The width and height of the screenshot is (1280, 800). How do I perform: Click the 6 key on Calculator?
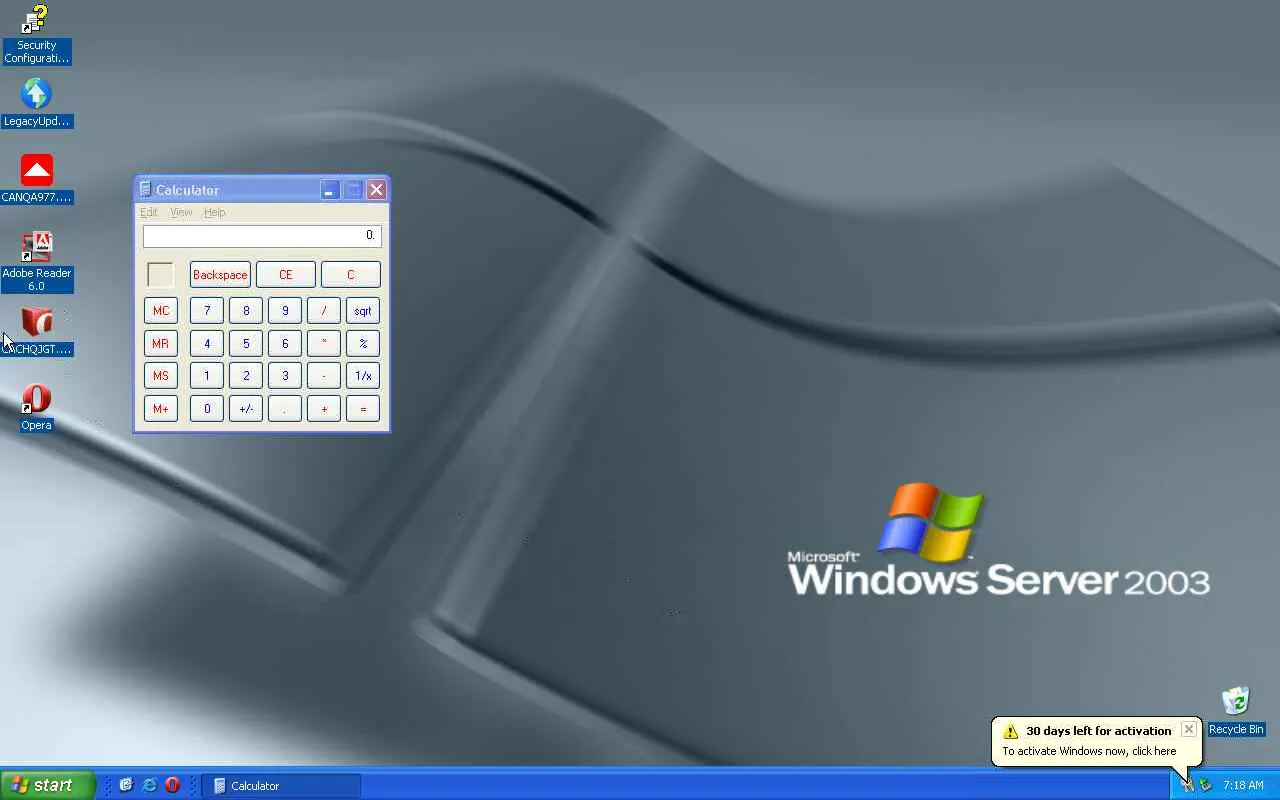coord(285,344)
